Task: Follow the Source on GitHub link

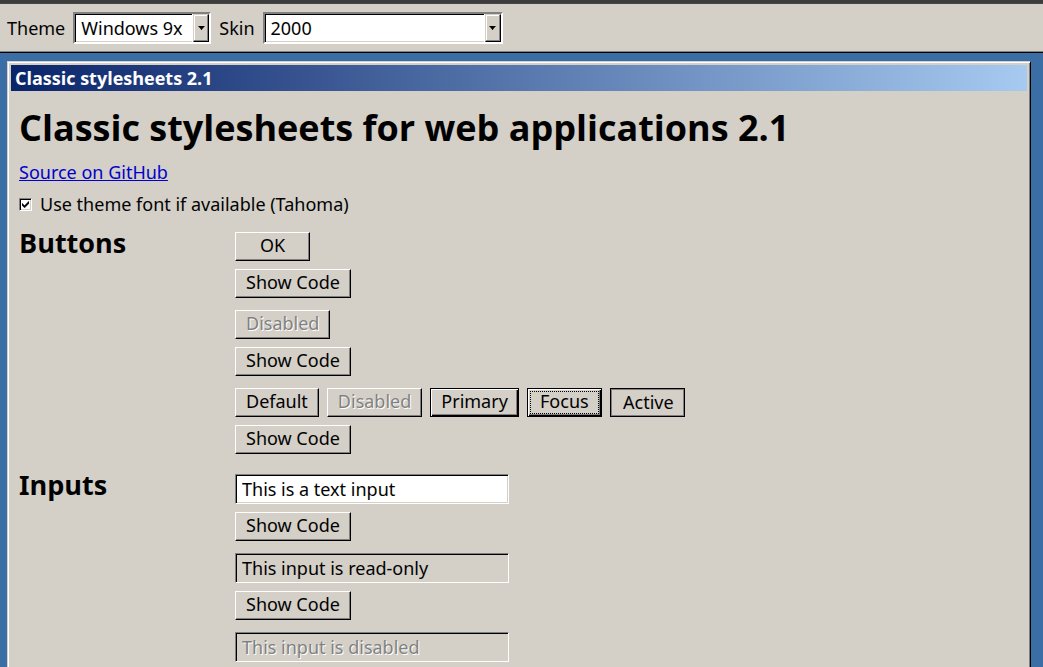Action: [x=93, y=173]
